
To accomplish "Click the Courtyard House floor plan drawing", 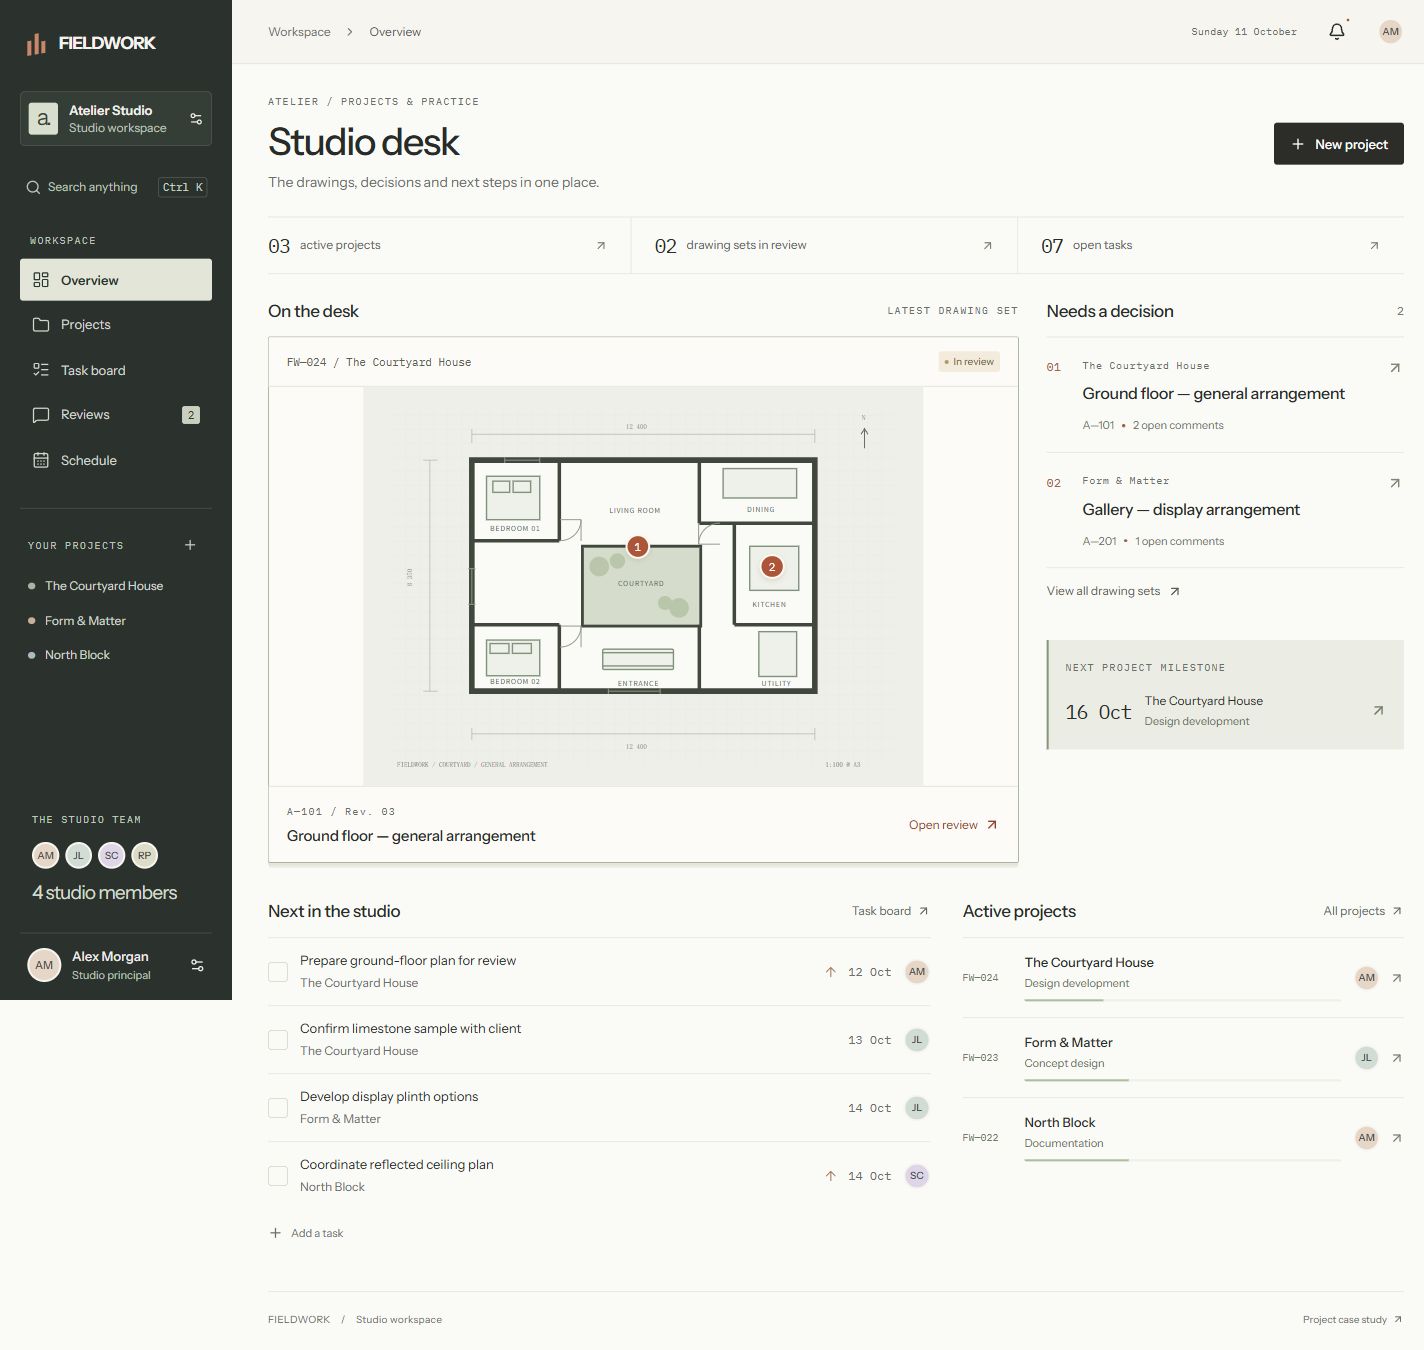I will coord(643,586).
